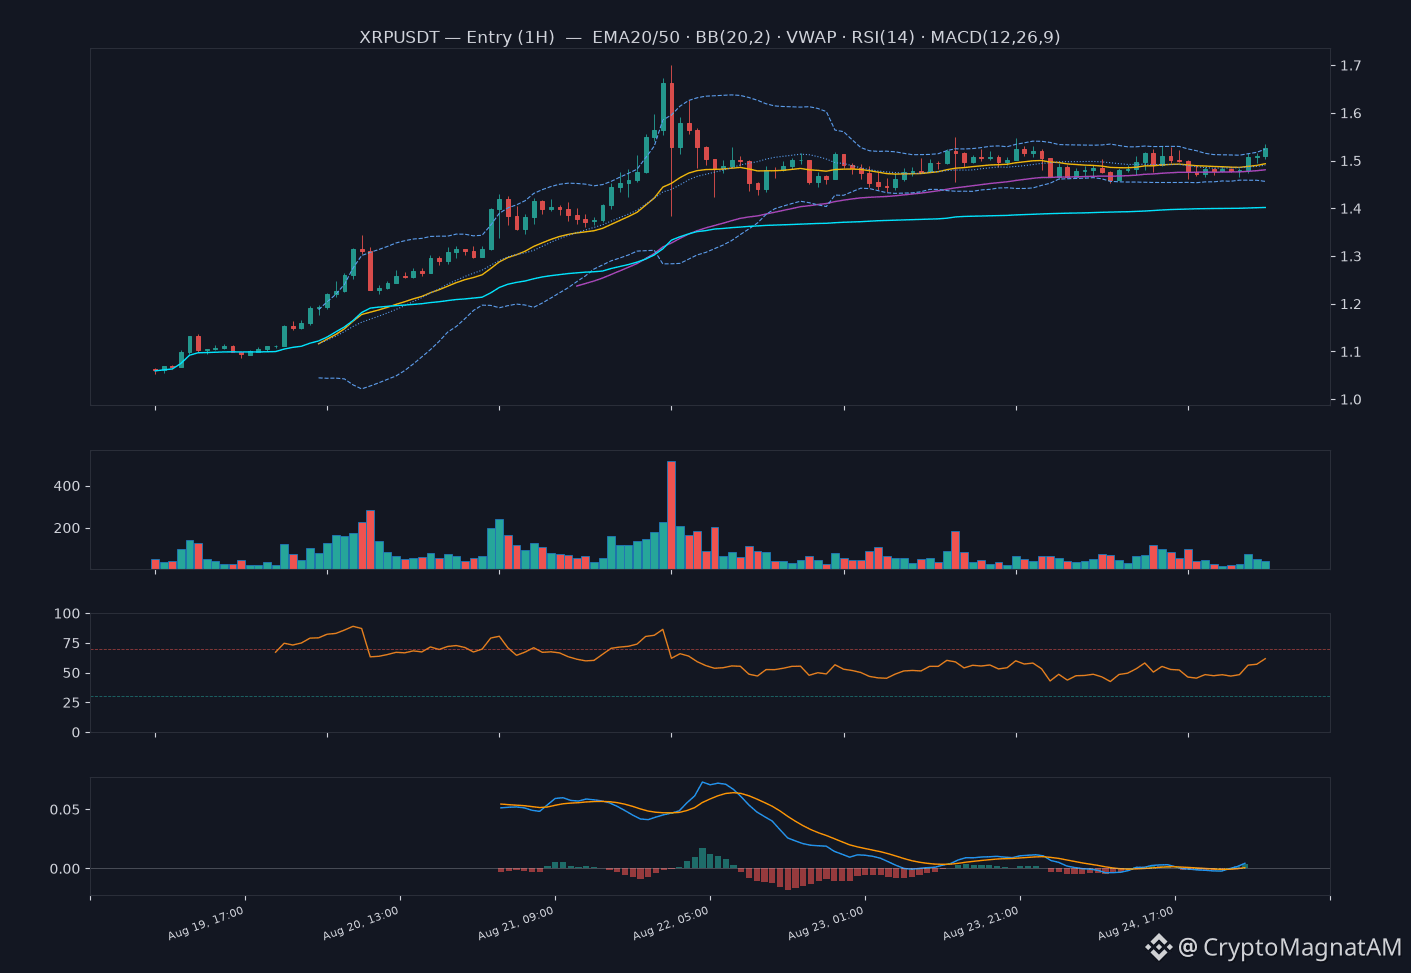This screenshot has height=973, width=1411.
Task: Click the 0.05 MACD axis label
Action: (x=65, y=810)
